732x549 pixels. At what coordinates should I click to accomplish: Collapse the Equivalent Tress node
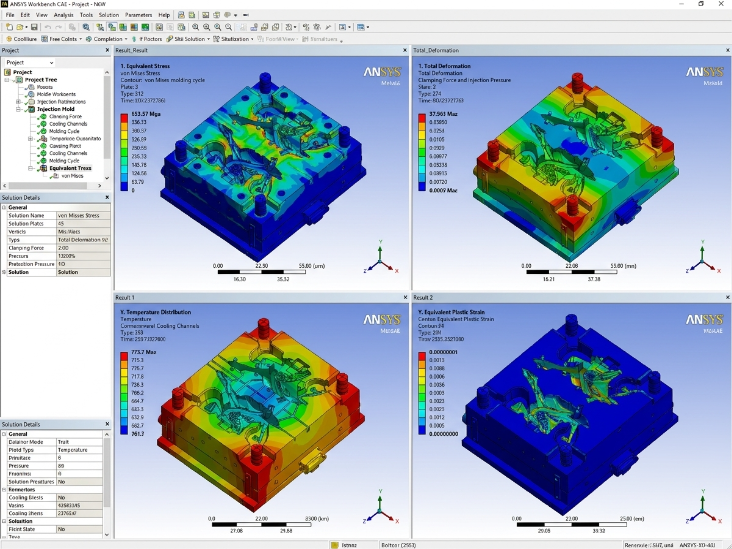[31, 168]
